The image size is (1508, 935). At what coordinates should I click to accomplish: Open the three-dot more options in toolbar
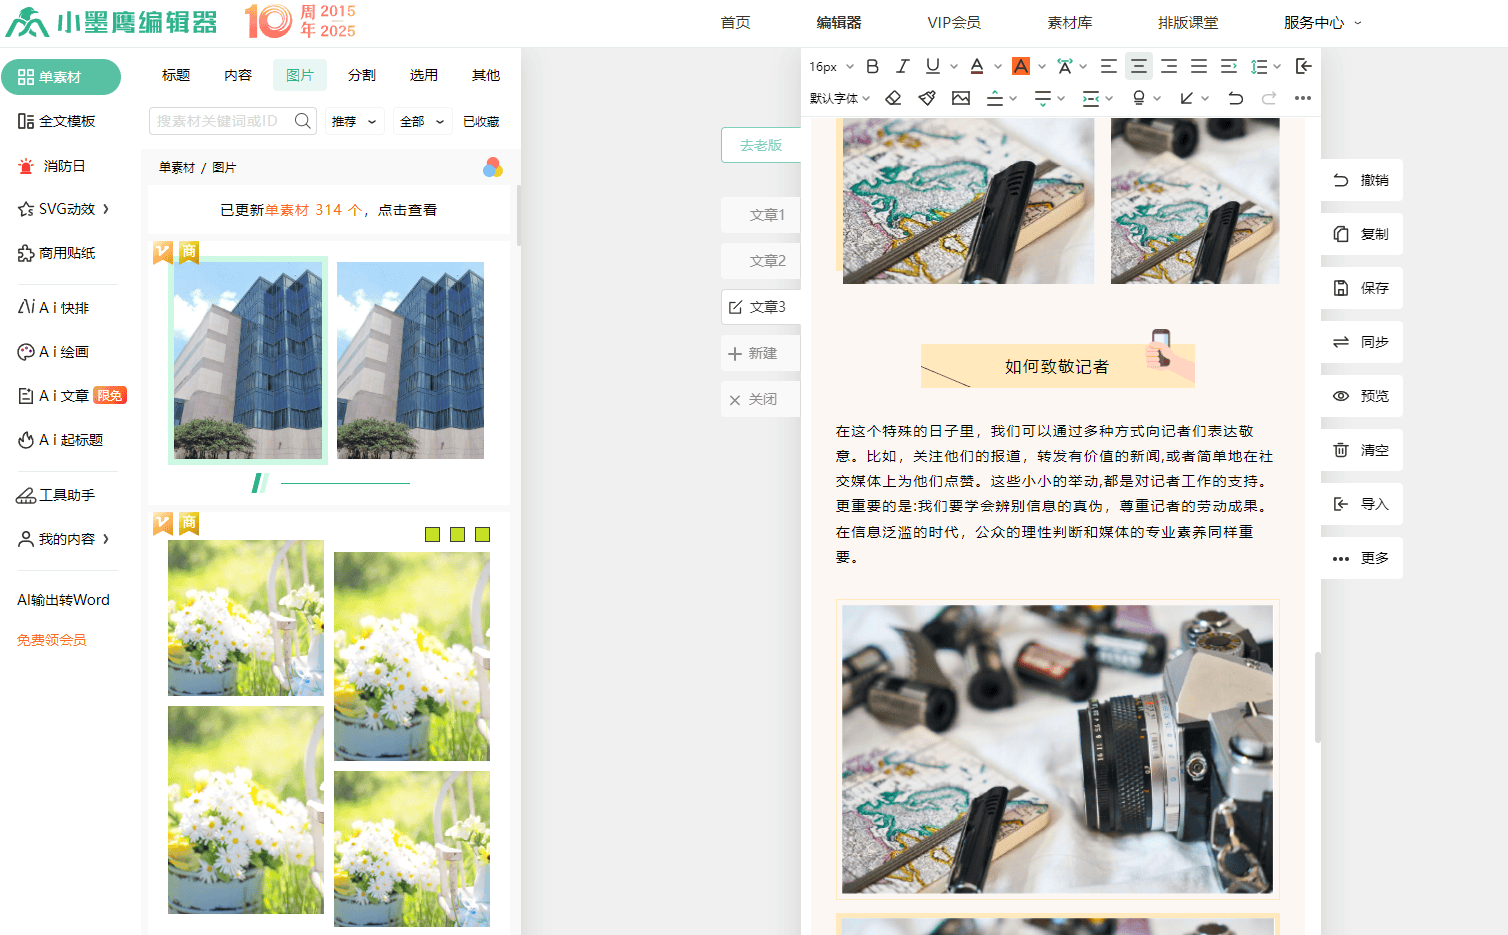1302,98
